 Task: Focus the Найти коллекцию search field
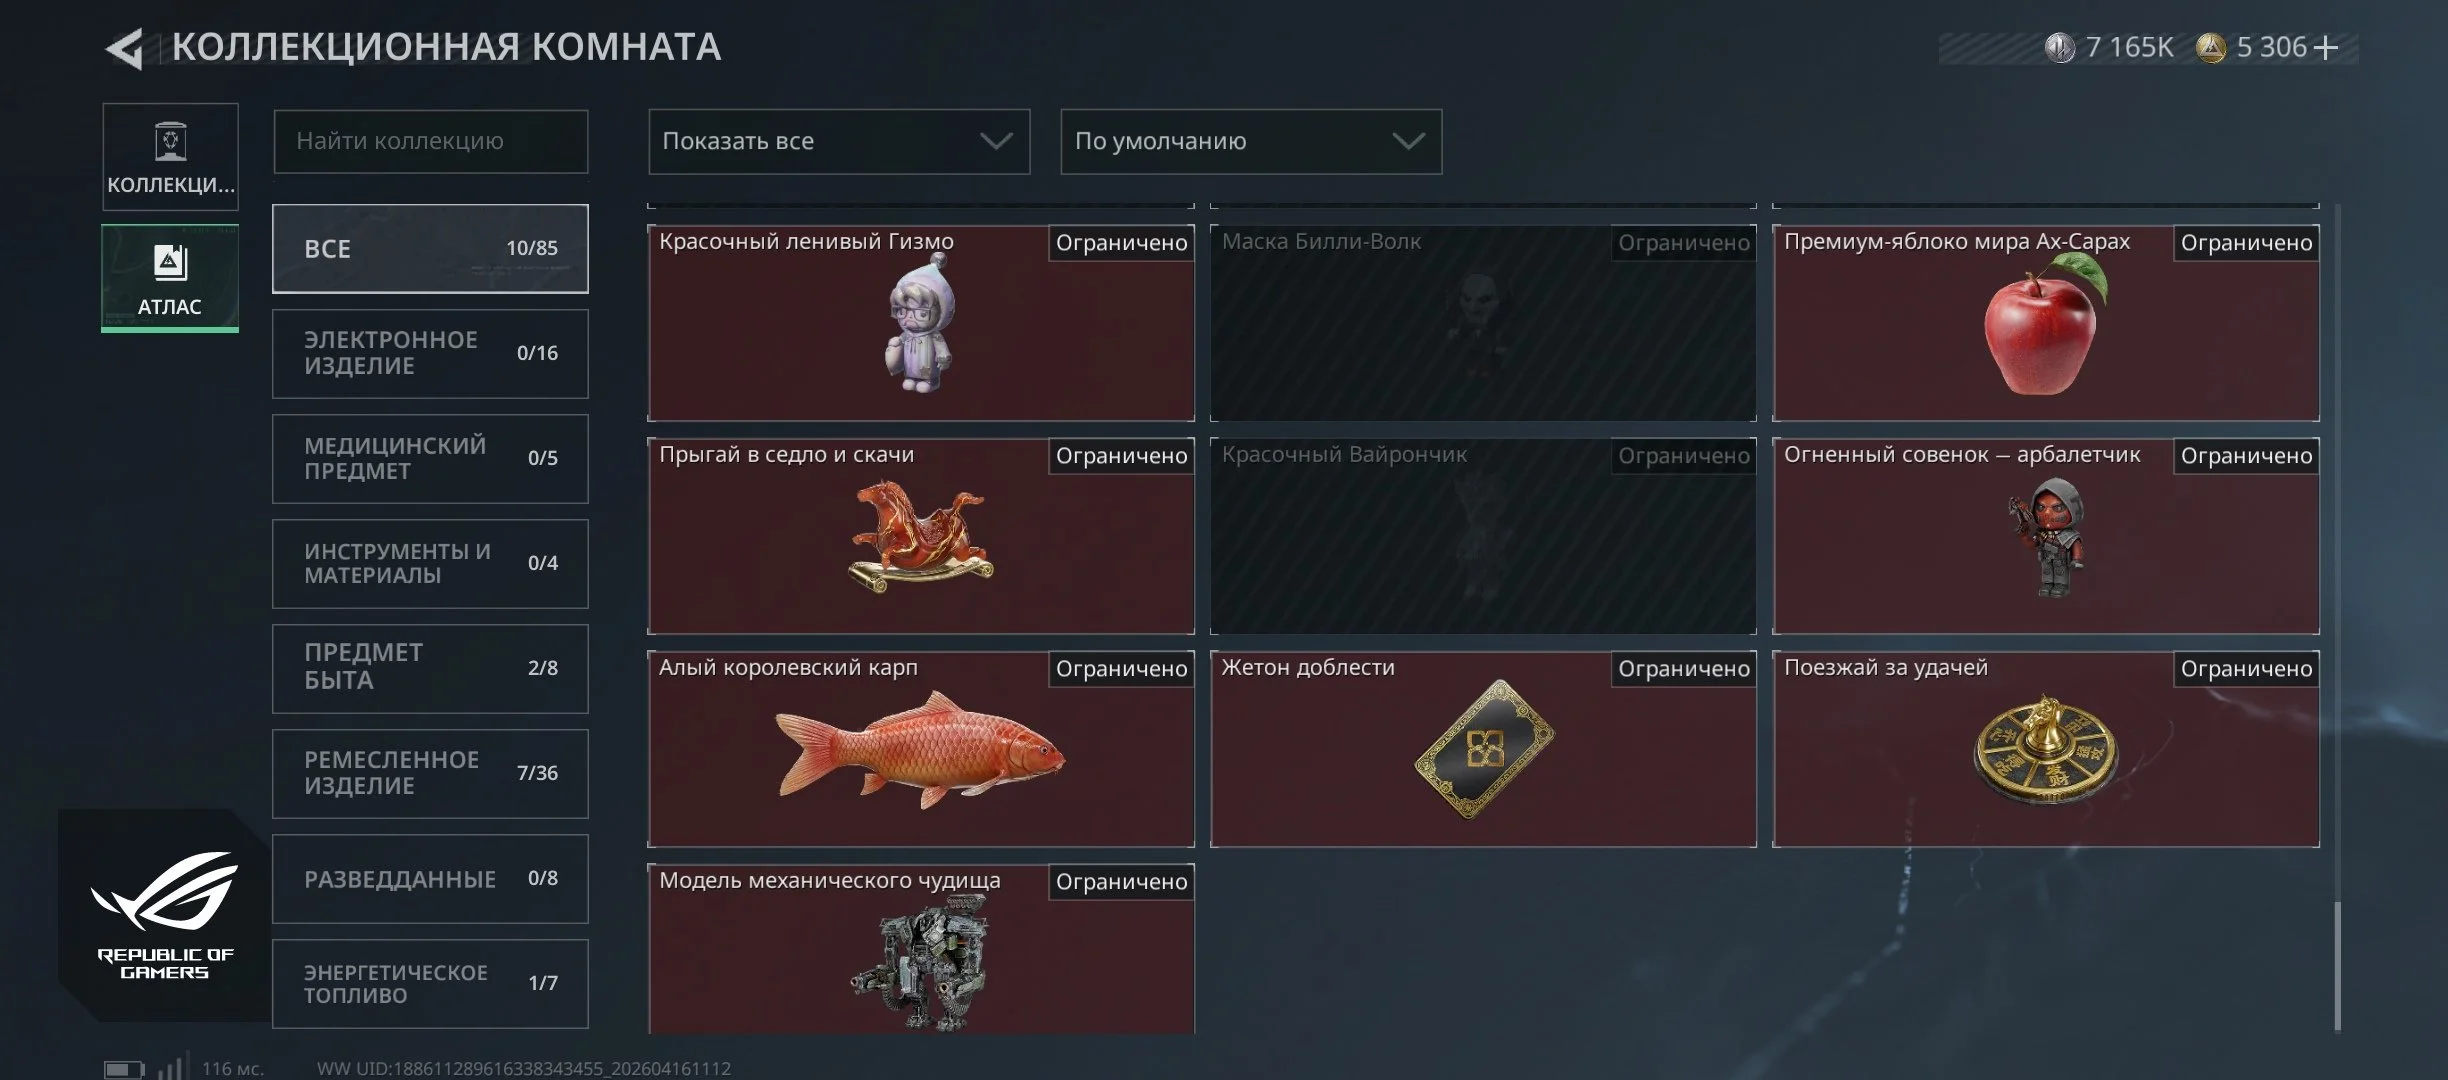431,141
